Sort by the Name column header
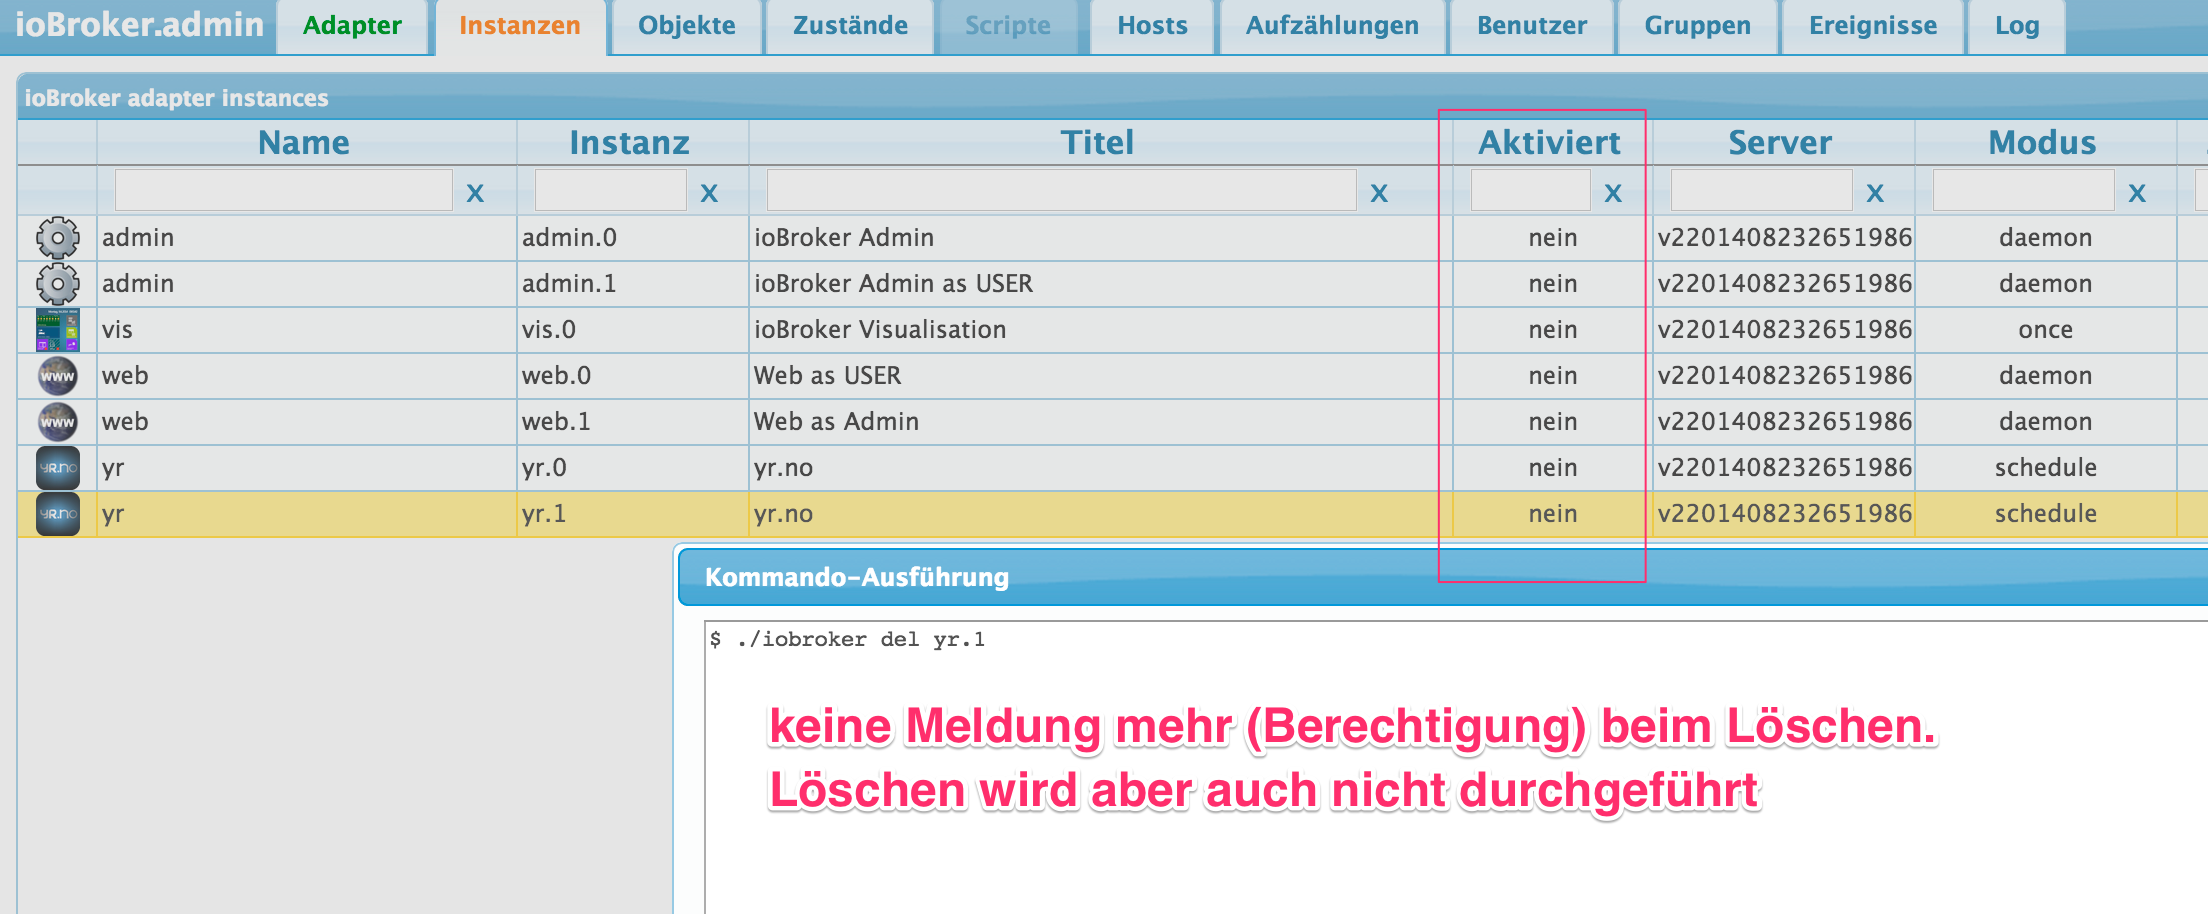 click(304, 143)
